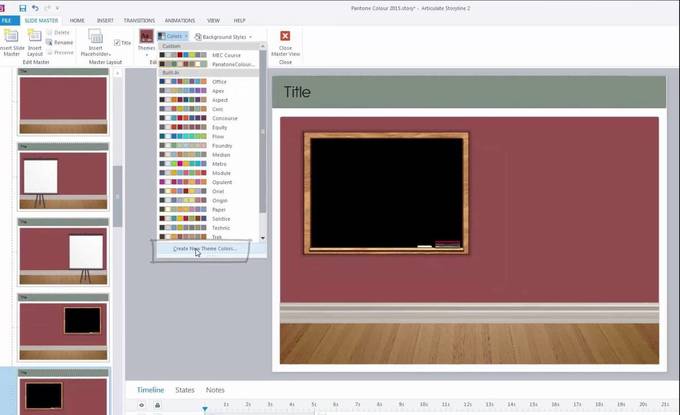Screen dimensions: 680x415
Task: Collapse the Colors dropdown button
Action: pos(173,37)
